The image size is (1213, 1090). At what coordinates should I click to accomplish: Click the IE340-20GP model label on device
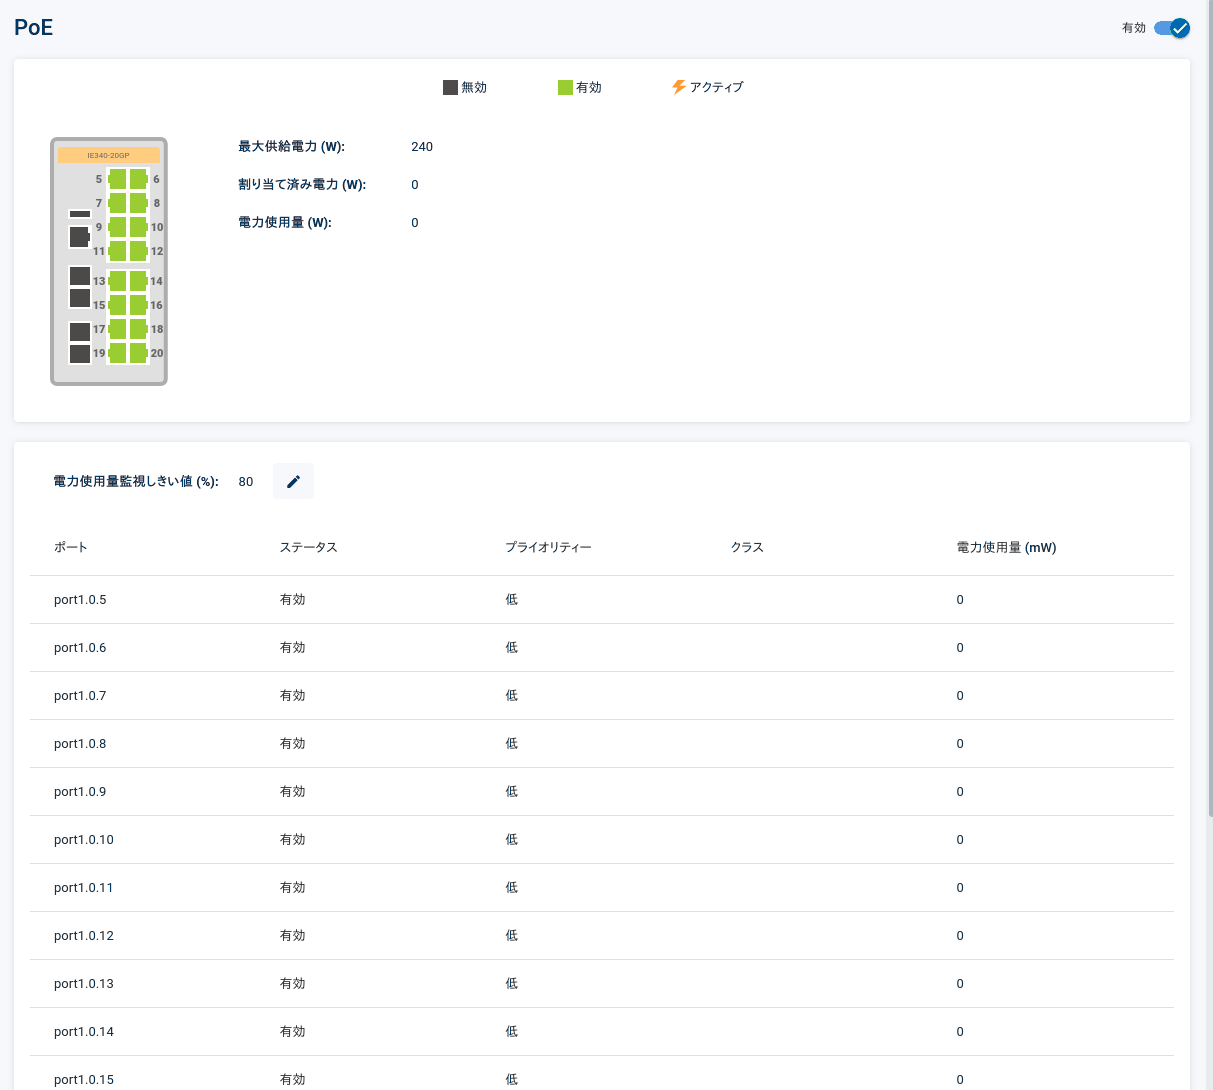click(x=109, y=155)
